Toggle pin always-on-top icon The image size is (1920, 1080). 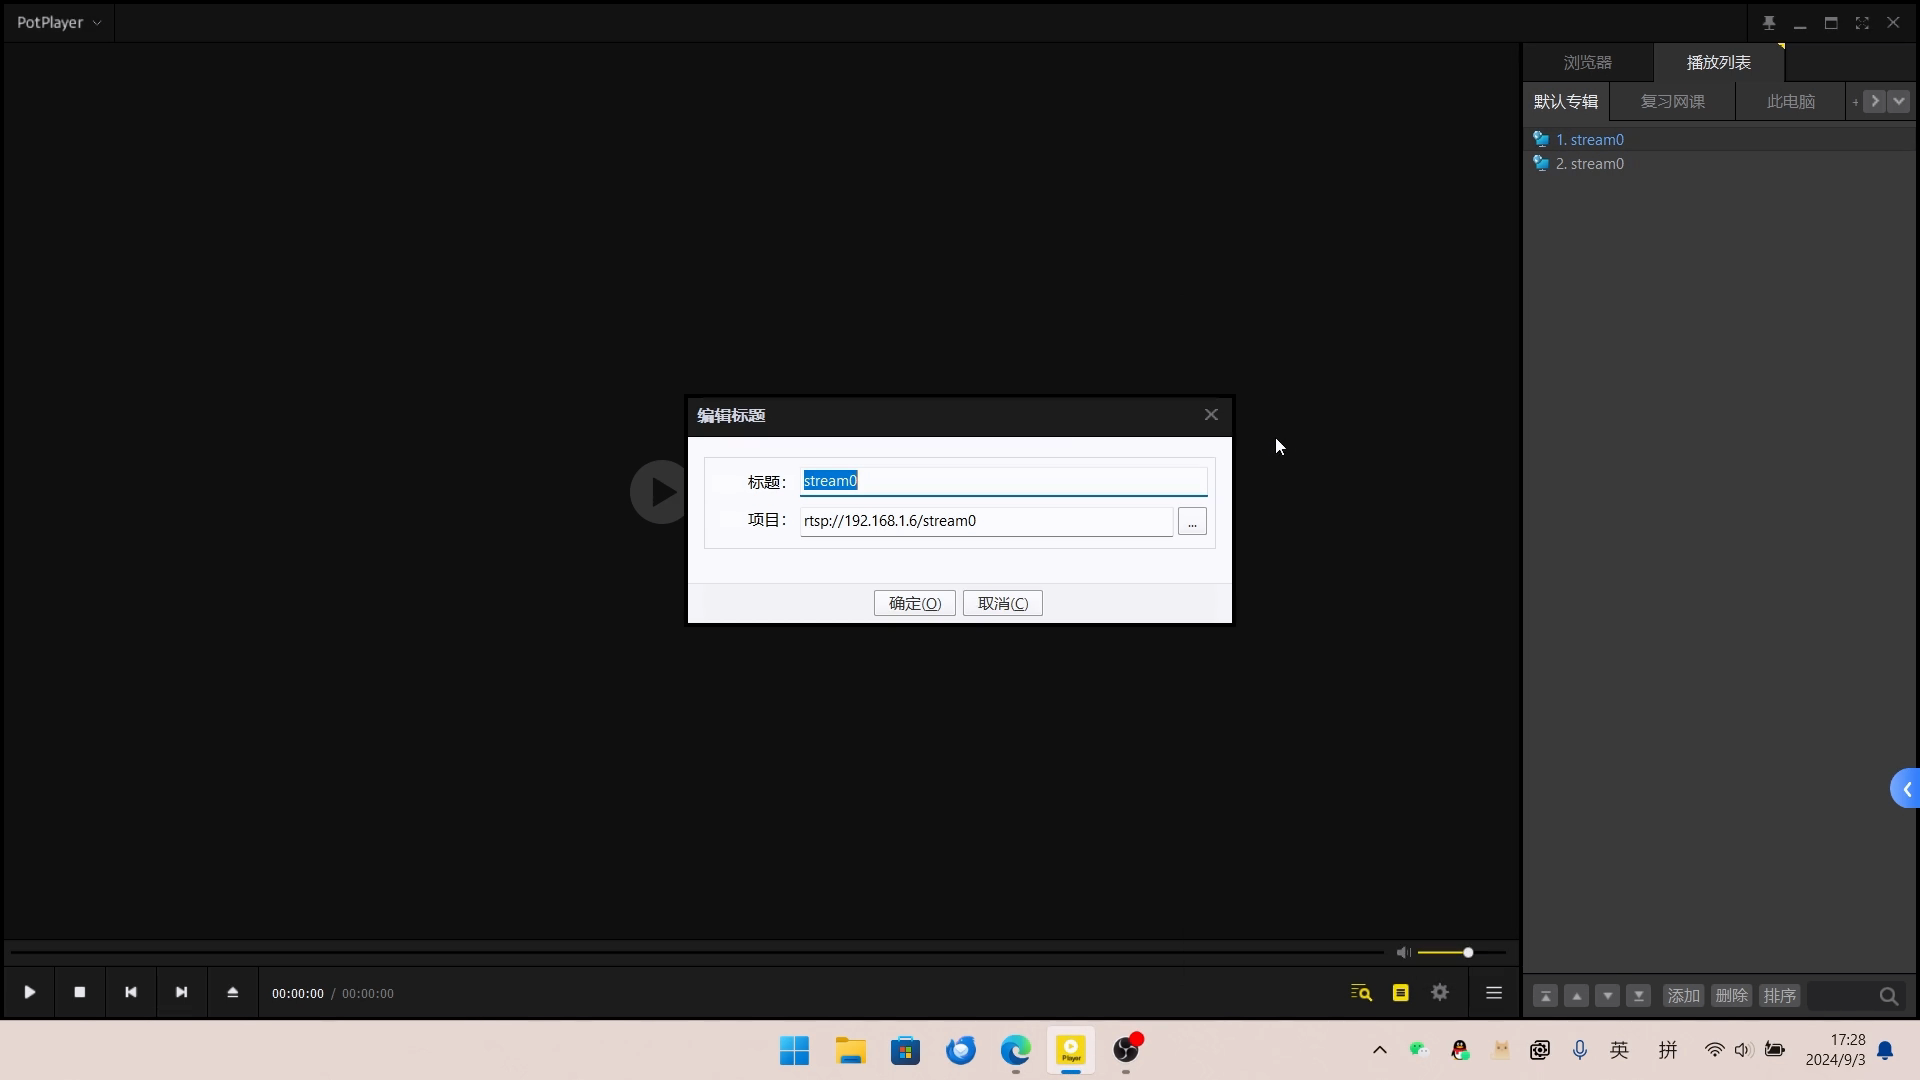(x=1768, y=23)
